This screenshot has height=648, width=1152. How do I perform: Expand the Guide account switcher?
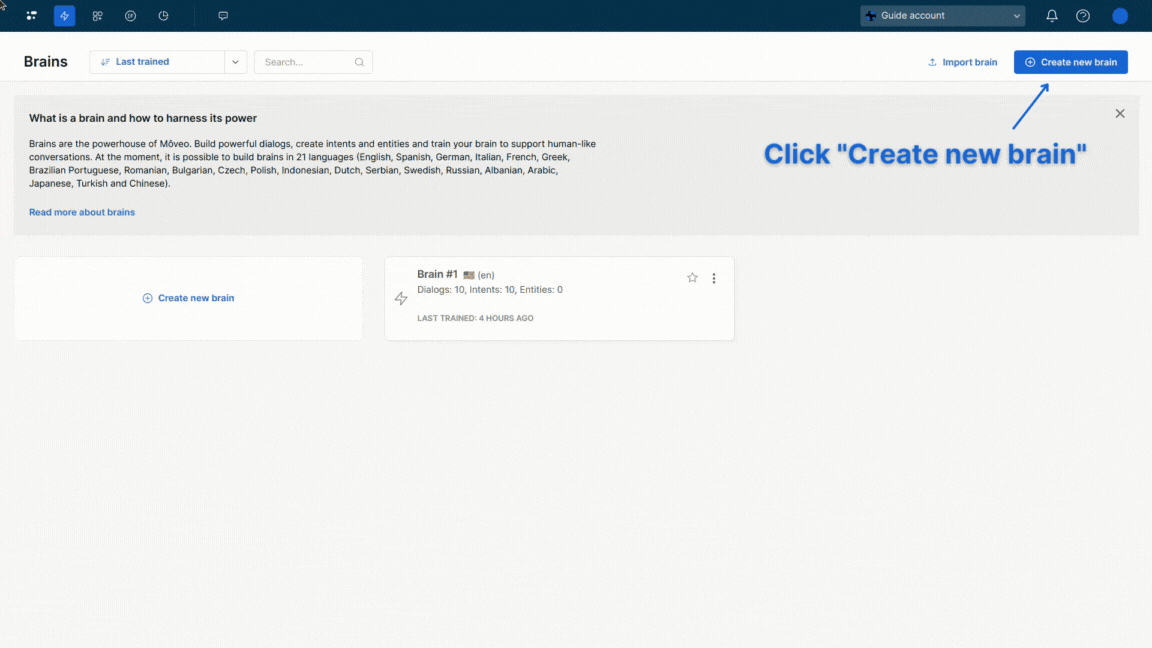click(x=942, y=16)
